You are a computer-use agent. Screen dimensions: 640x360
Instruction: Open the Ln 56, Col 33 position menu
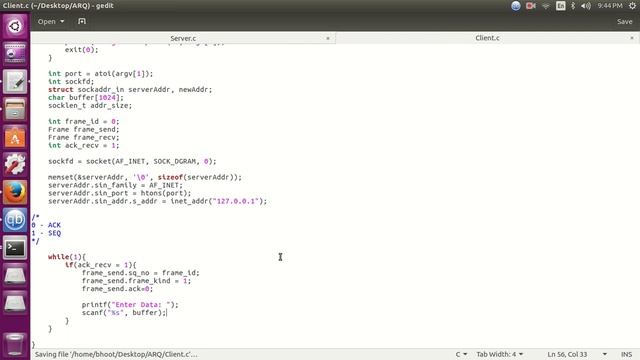(576, 354)
